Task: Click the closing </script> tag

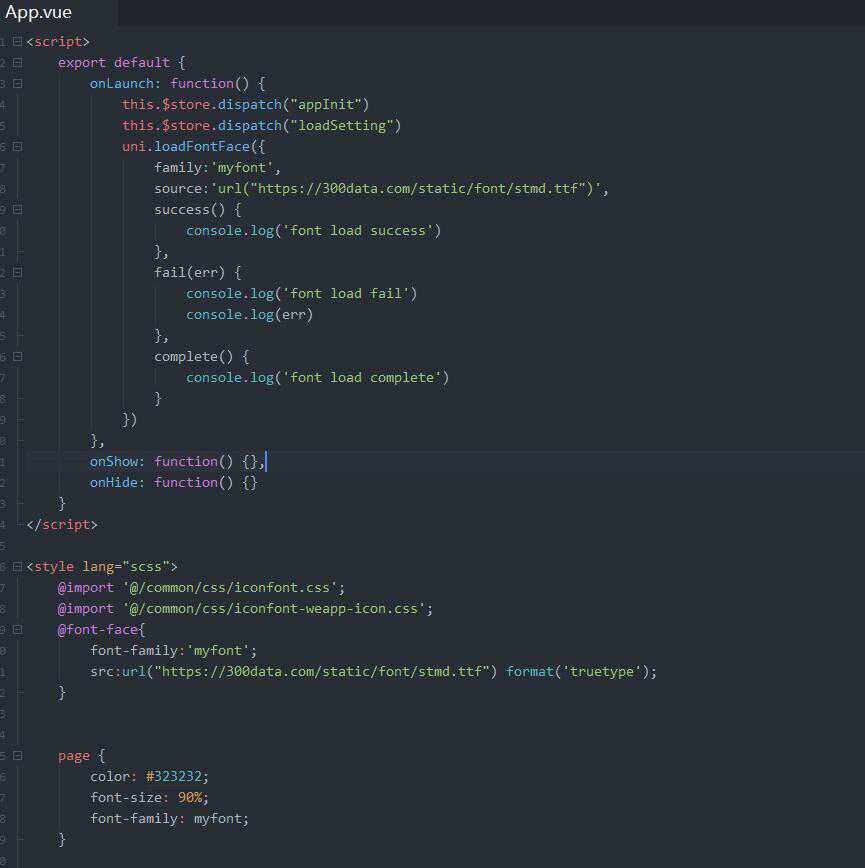Action: click(61, 524)
